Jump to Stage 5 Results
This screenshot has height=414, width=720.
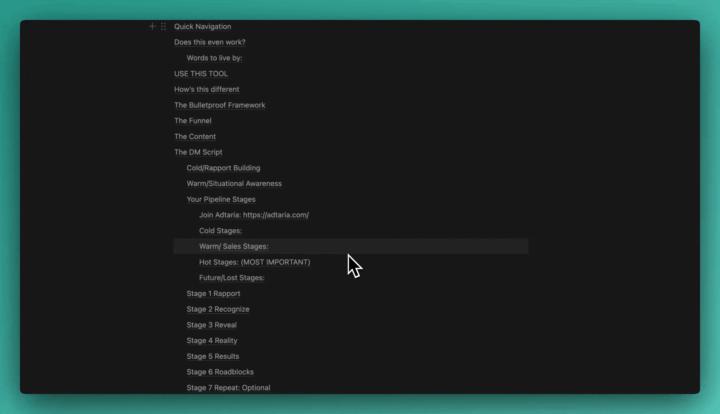[213, 356]
